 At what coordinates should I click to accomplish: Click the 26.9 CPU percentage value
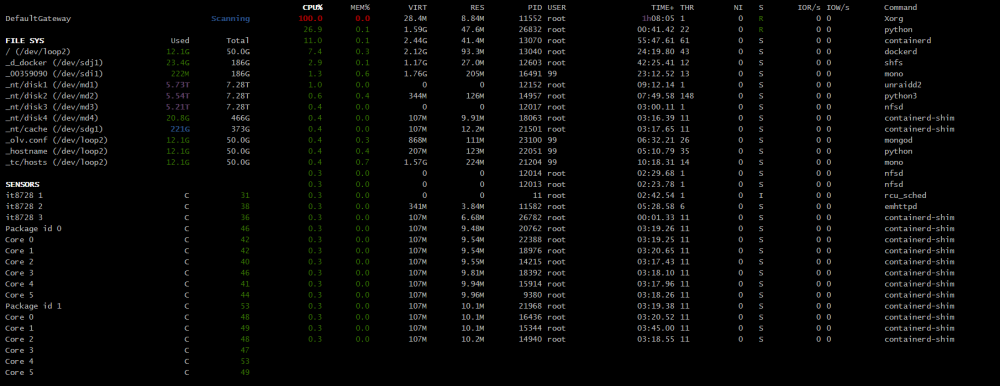point(312,29)
